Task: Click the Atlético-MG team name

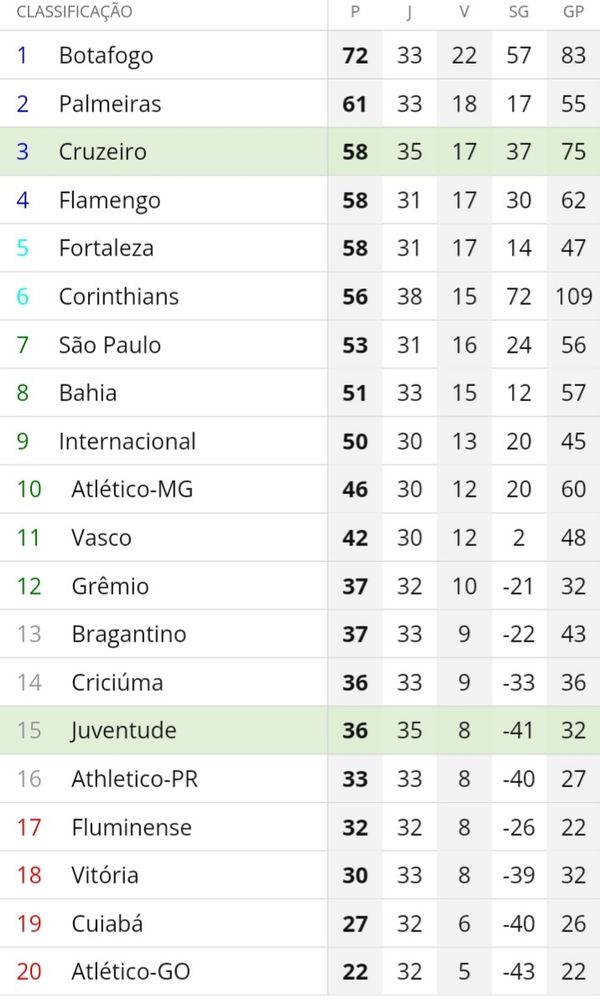Action: pyautogui.click(x=132, y=489)
